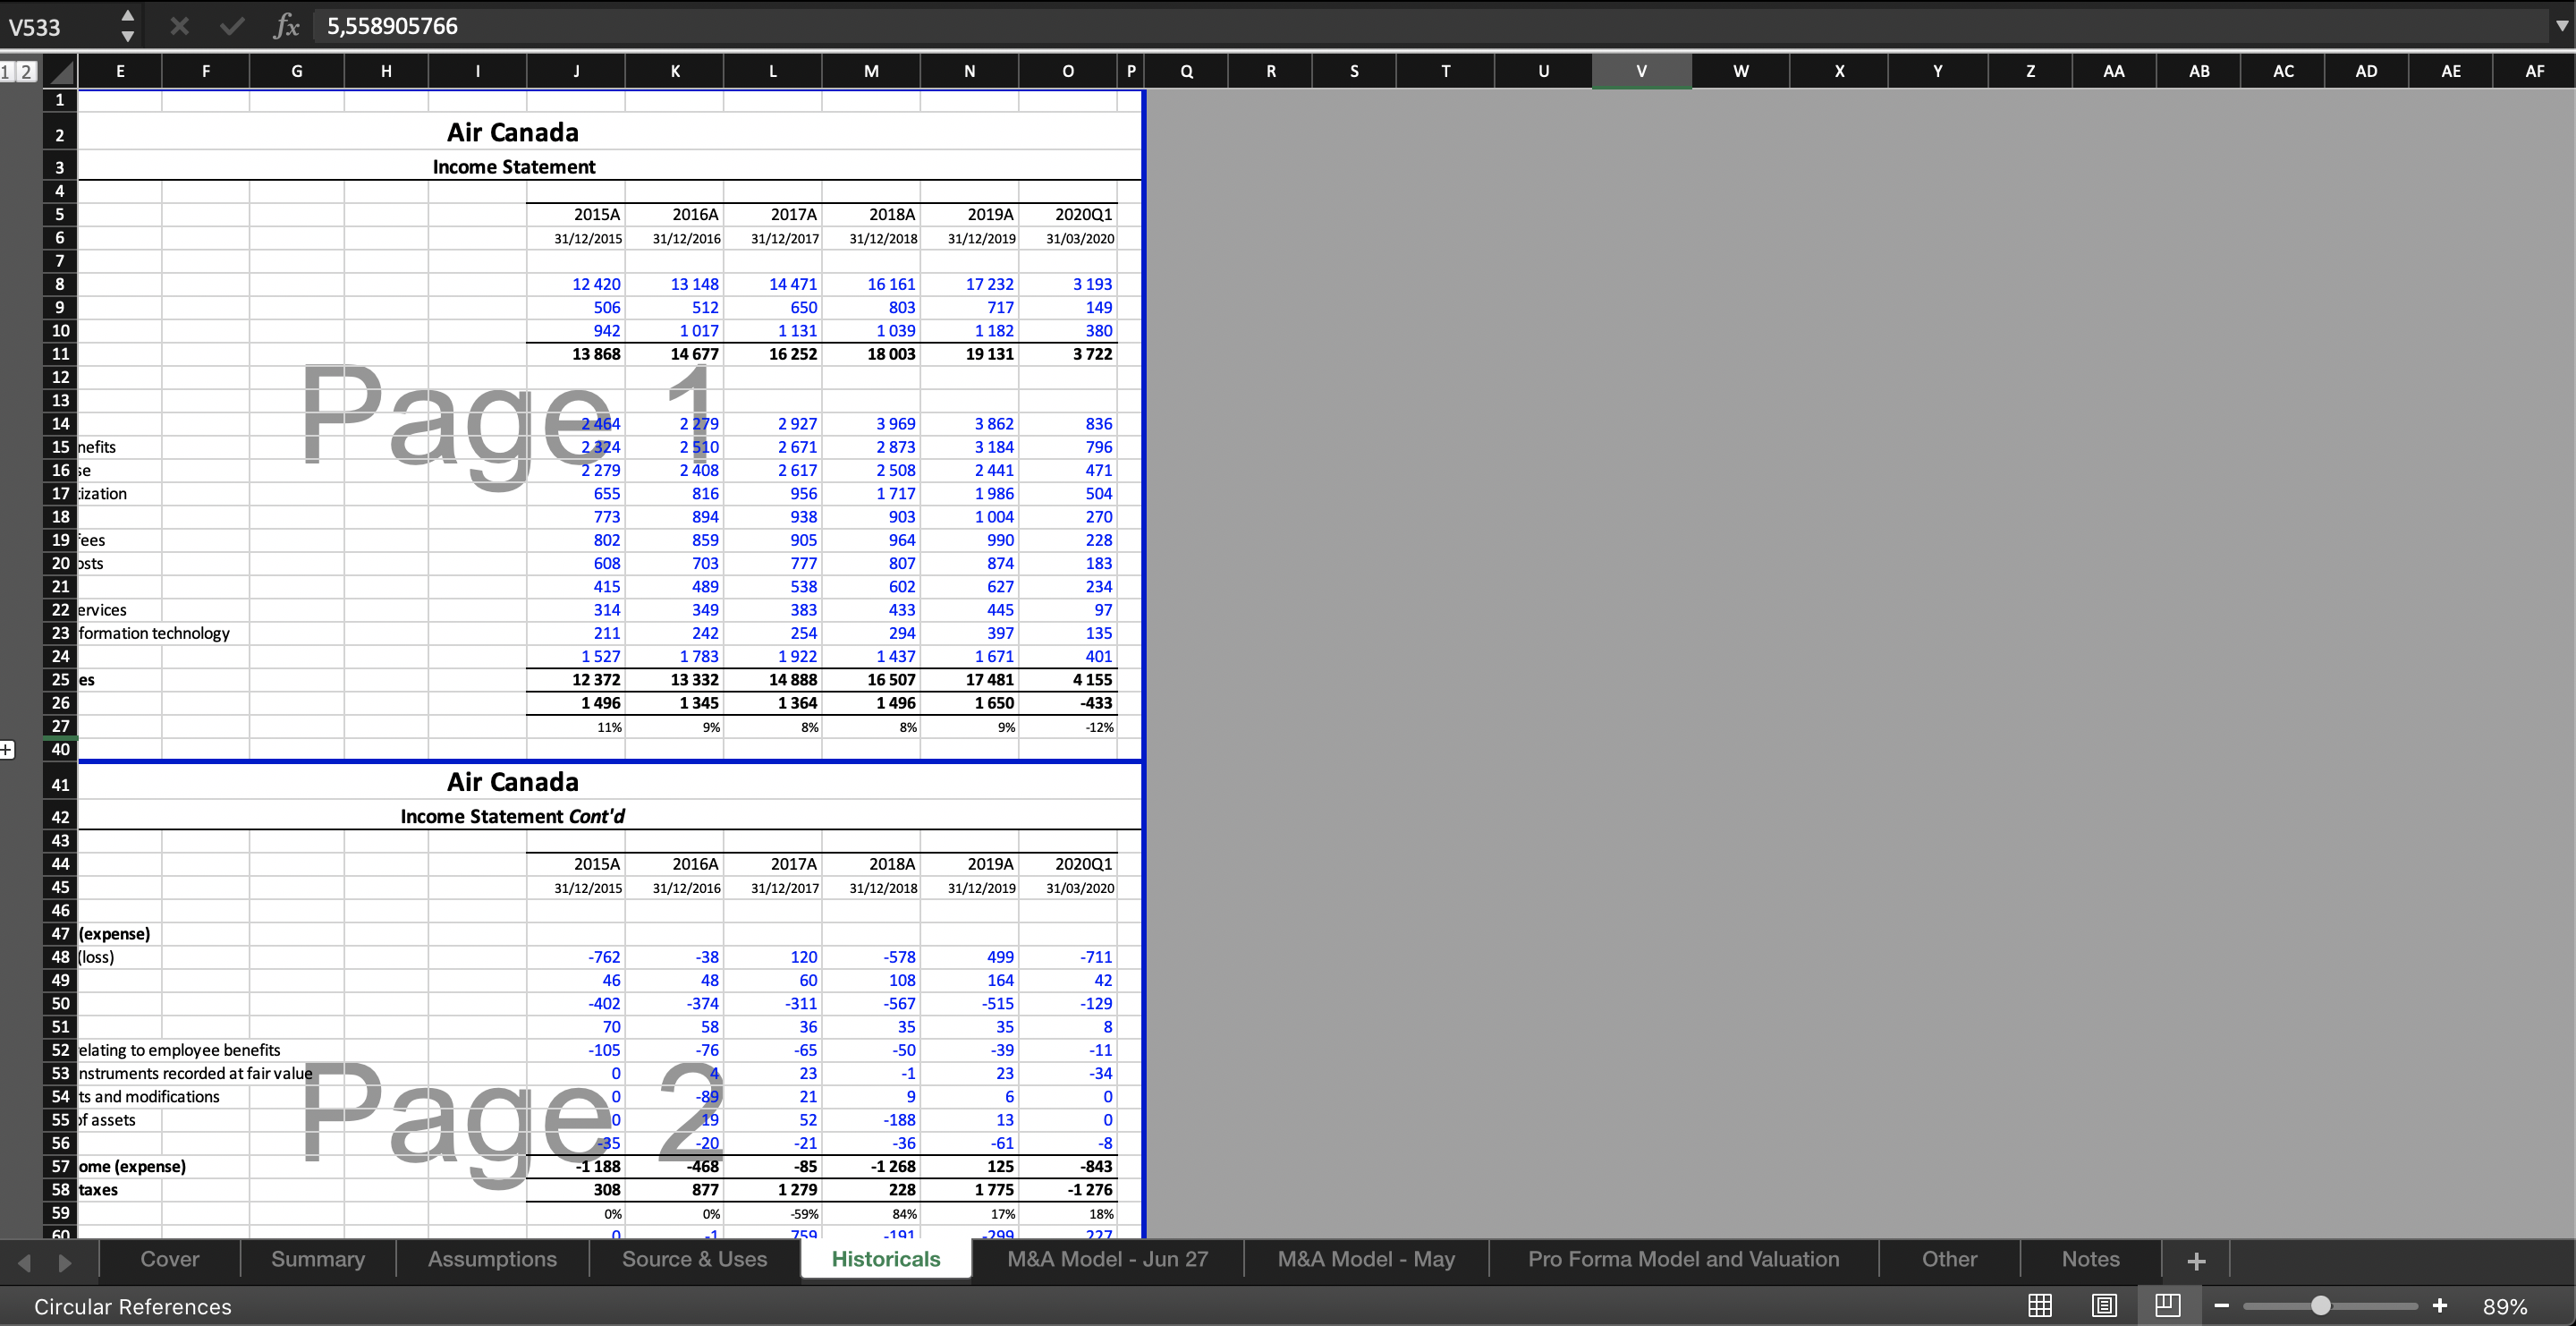Viewport: 2576px width, 1326px height.
Task: Click the 89% zoom level
Action: (2504, 1307)
